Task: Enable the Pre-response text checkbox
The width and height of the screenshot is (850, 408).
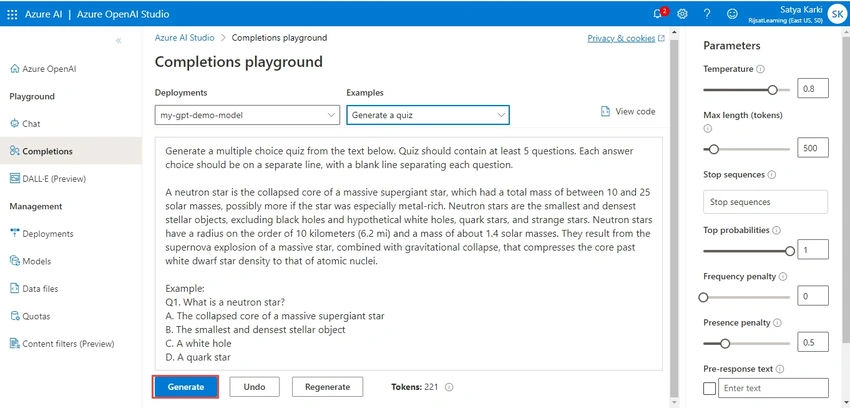Action: pyautogui.click(x=709, y=388)
